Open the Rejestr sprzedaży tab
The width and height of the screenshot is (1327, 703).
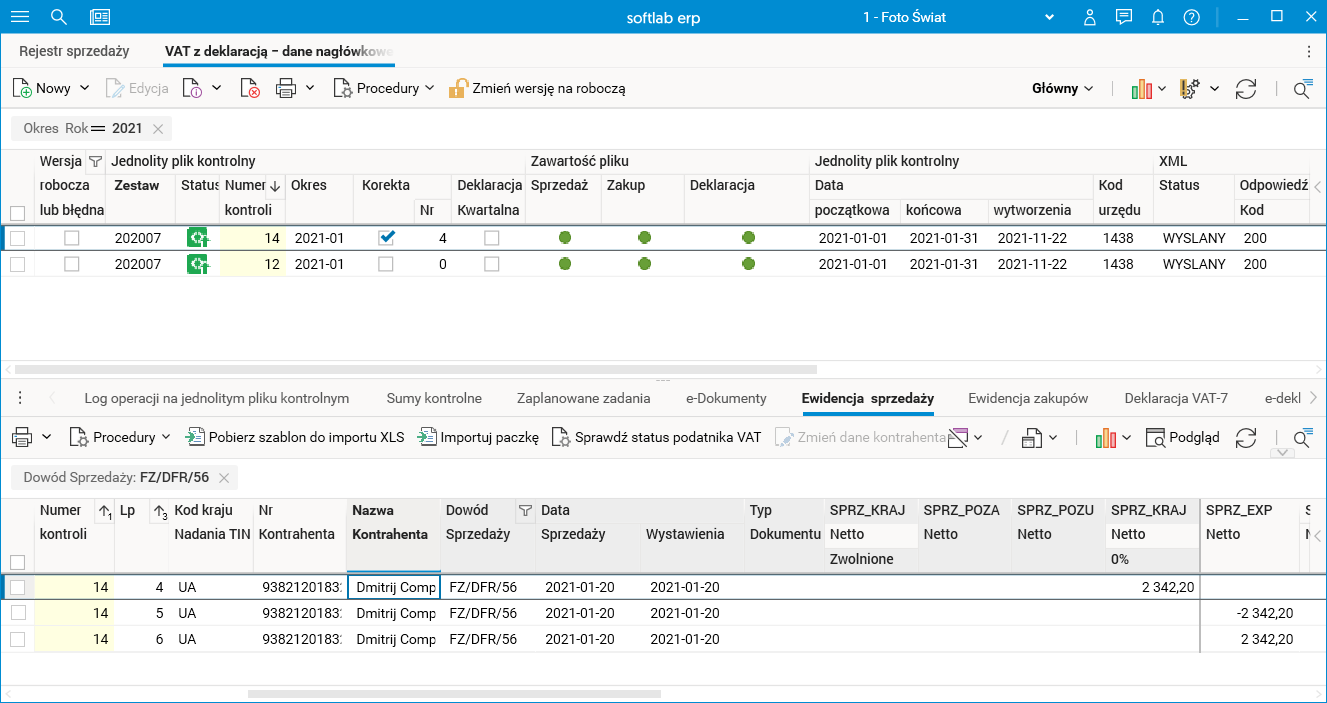click(74, 51)
